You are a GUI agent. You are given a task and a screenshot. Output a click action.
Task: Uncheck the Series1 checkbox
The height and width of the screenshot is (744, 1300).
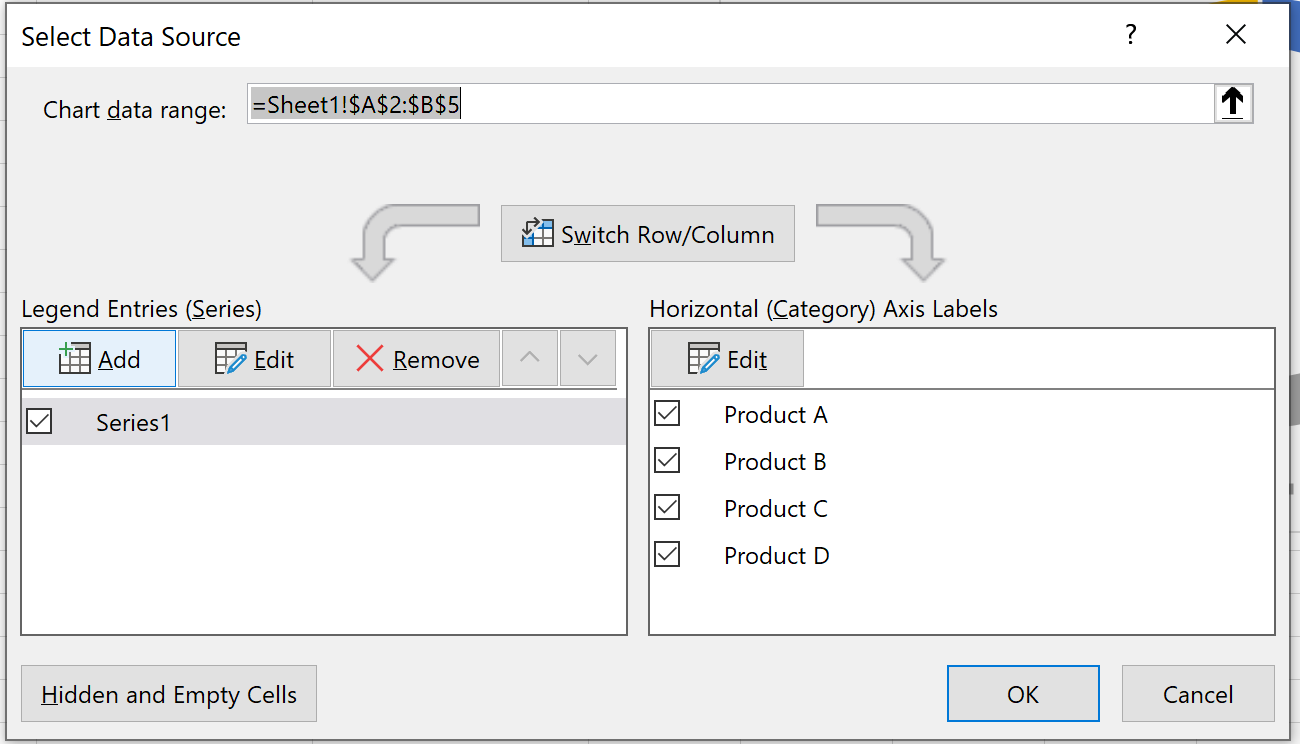[x=39, y=422]
